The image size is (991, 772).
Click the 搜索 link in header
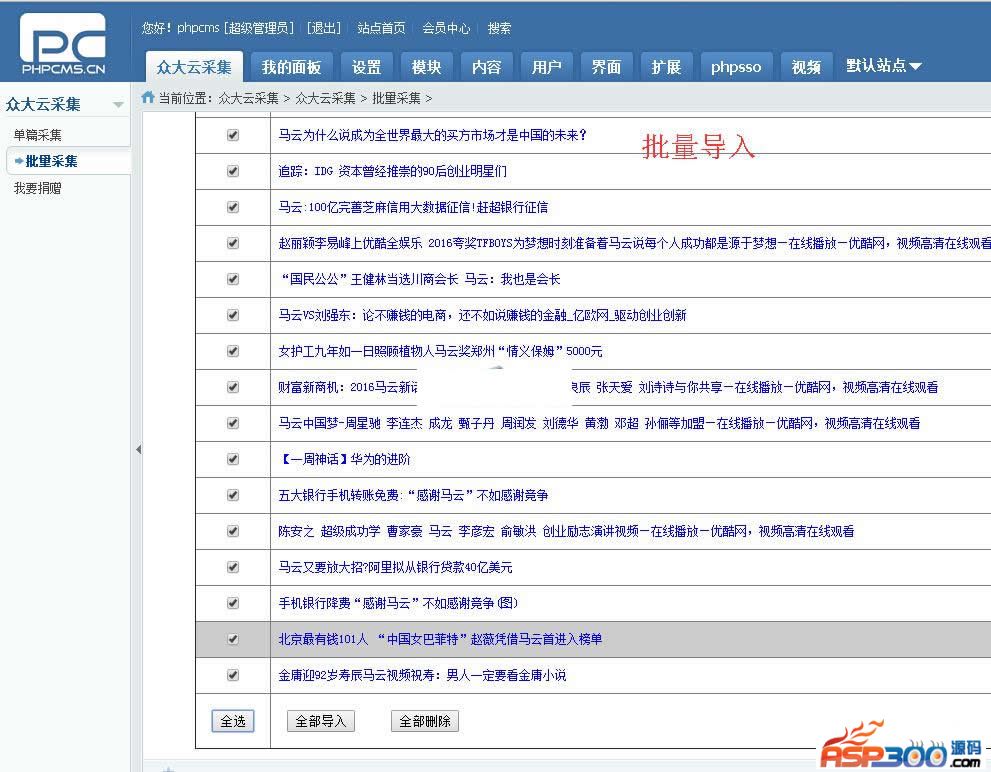[x=499, y=28]
